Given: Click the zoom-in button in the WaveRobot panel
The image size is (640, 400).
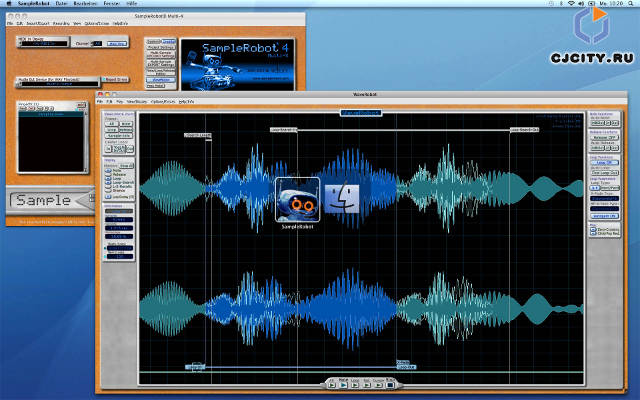Looking at the screenshot, I should [x=108, y=149].
